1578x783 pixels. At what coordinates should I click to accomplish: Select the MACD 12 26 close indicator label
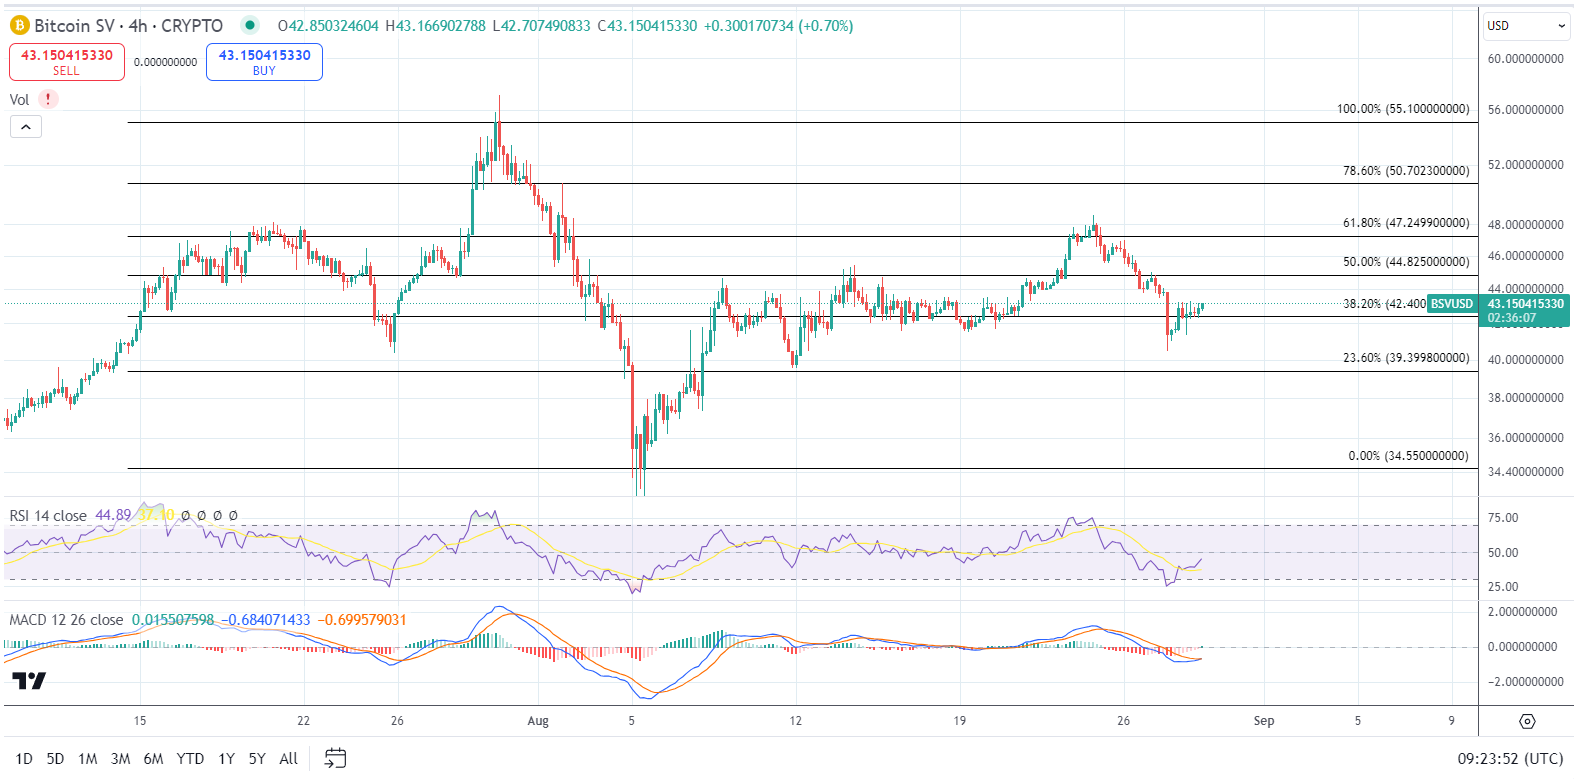pos(66,620)
